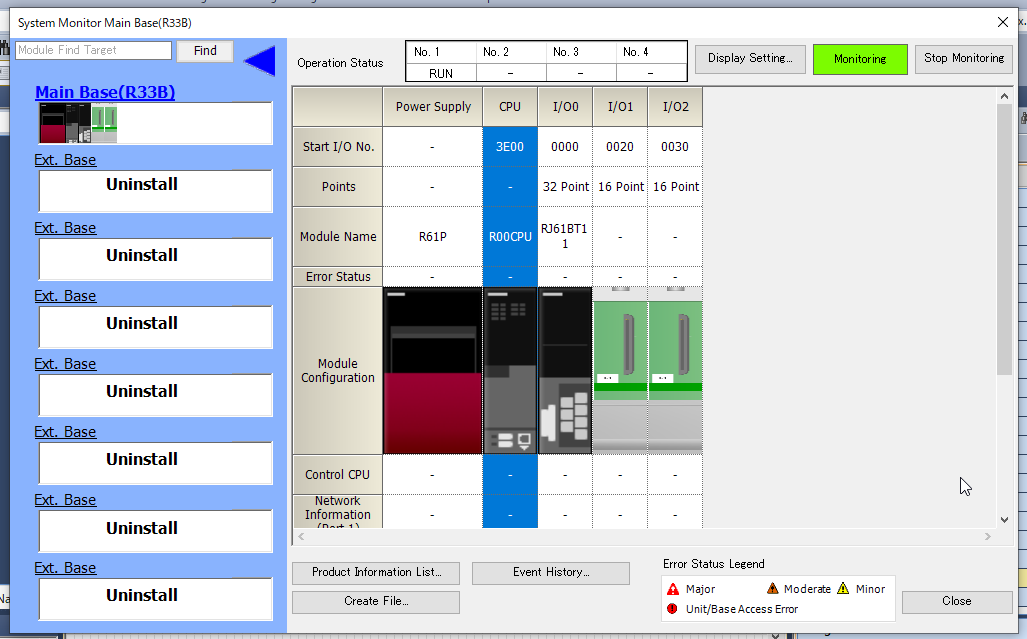Click the scroll up arrow of table

1004,96
